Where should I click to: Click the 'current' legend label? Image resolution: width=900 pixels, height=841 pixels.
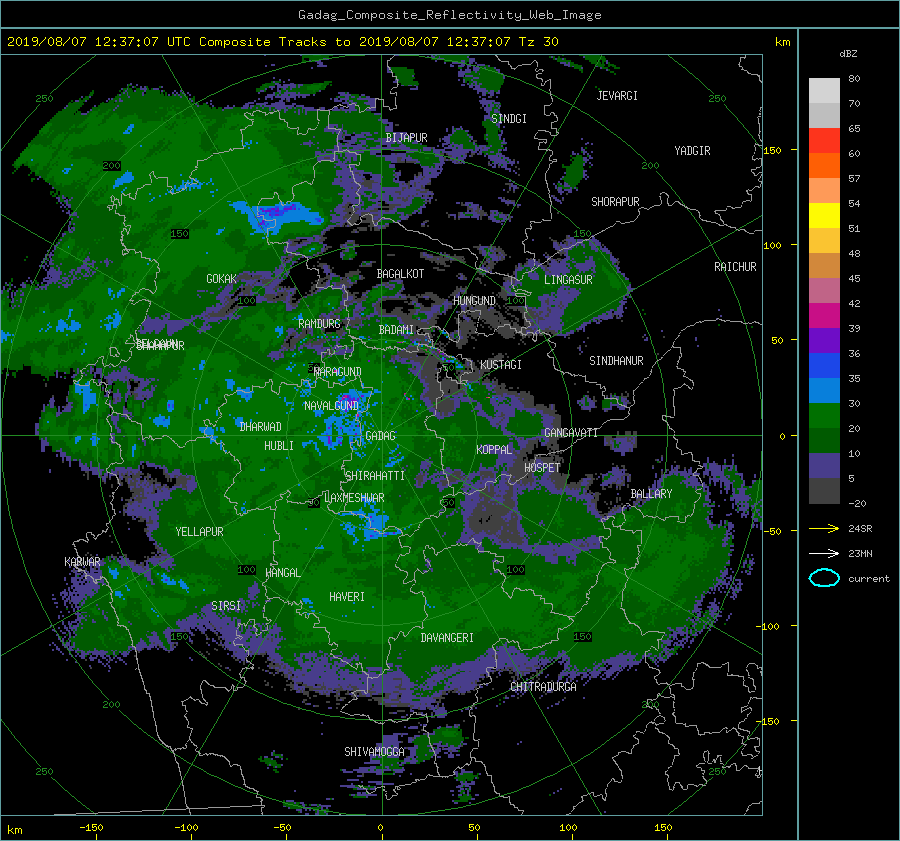[869, 579]
